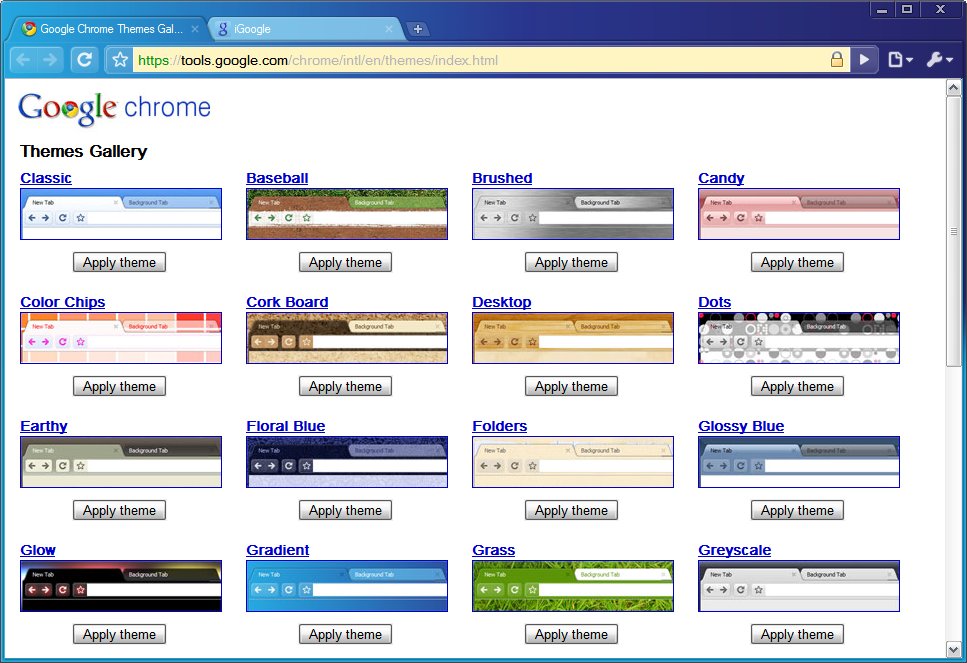Apply the Desktop theme

click(x=571, y=386)
